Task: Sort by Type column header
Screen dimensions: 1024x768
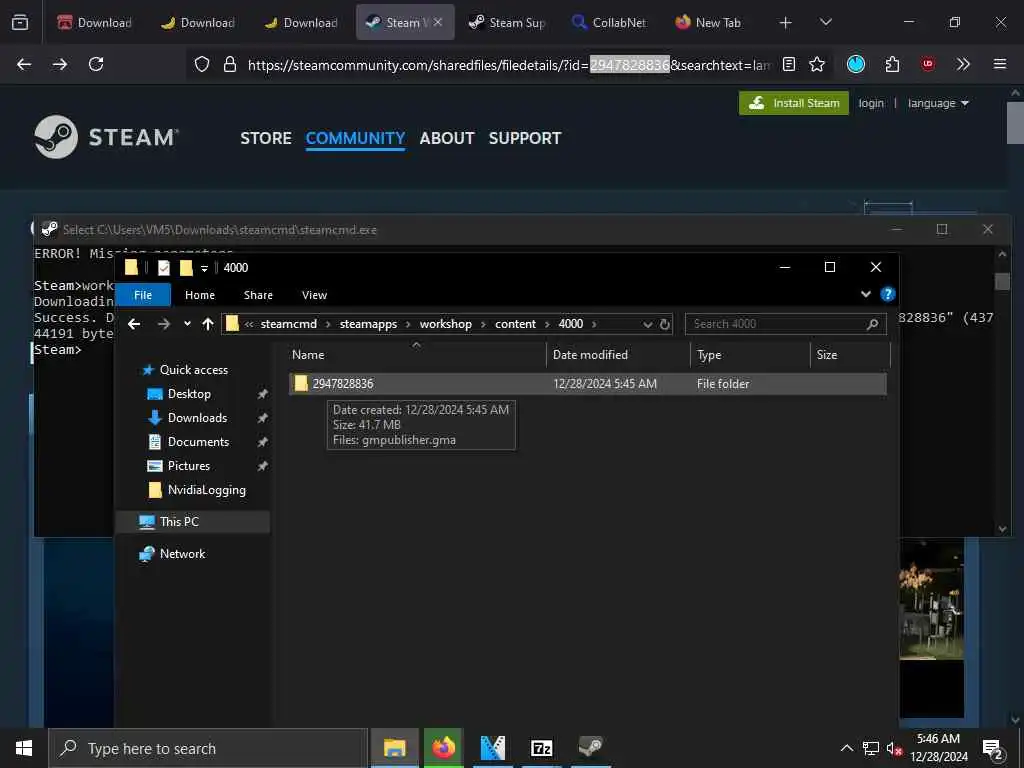Action: (750, 355)
